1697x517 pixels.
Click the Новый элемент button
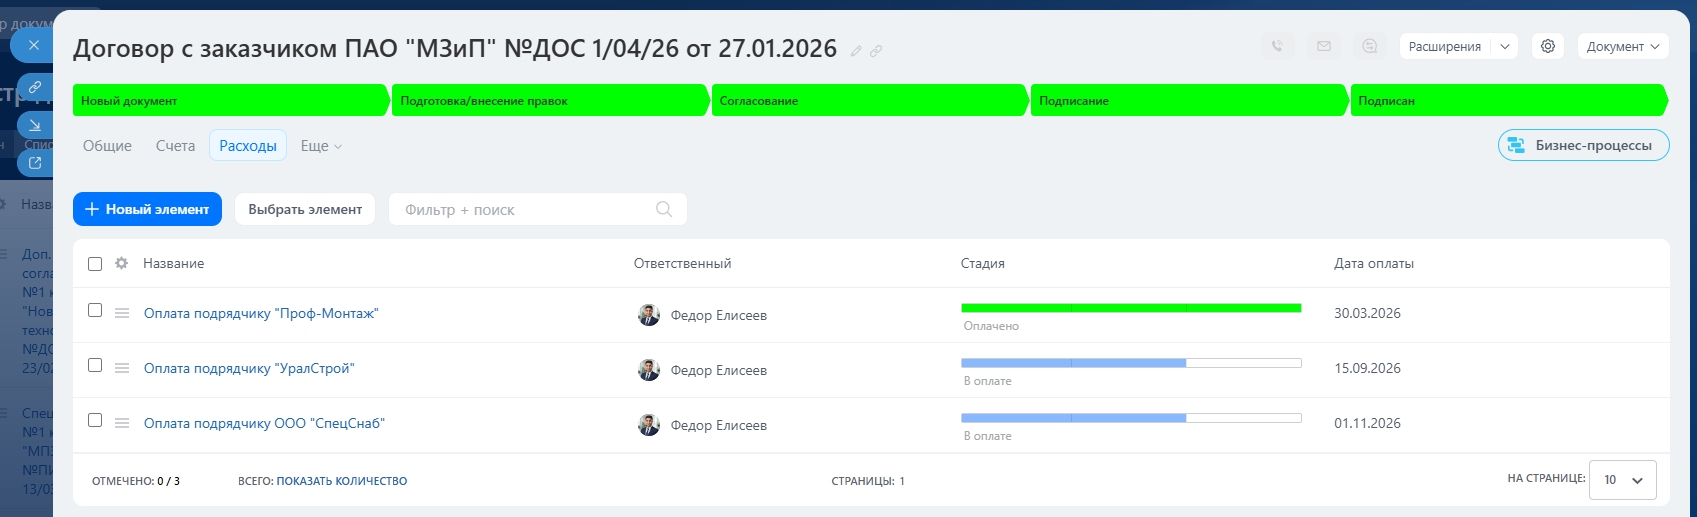click(147, 209)
